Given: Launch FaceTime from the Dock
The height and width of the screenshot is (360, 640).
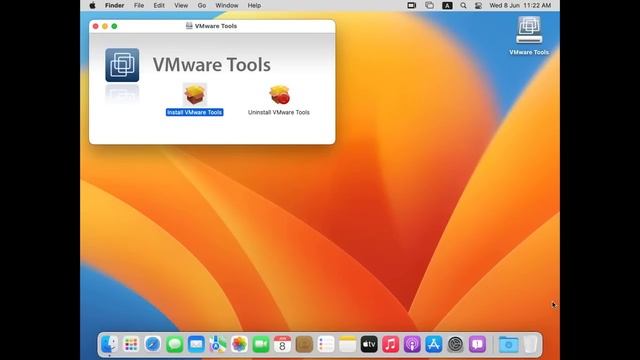Looking at the screenshot, I should (x=261, y=344).
